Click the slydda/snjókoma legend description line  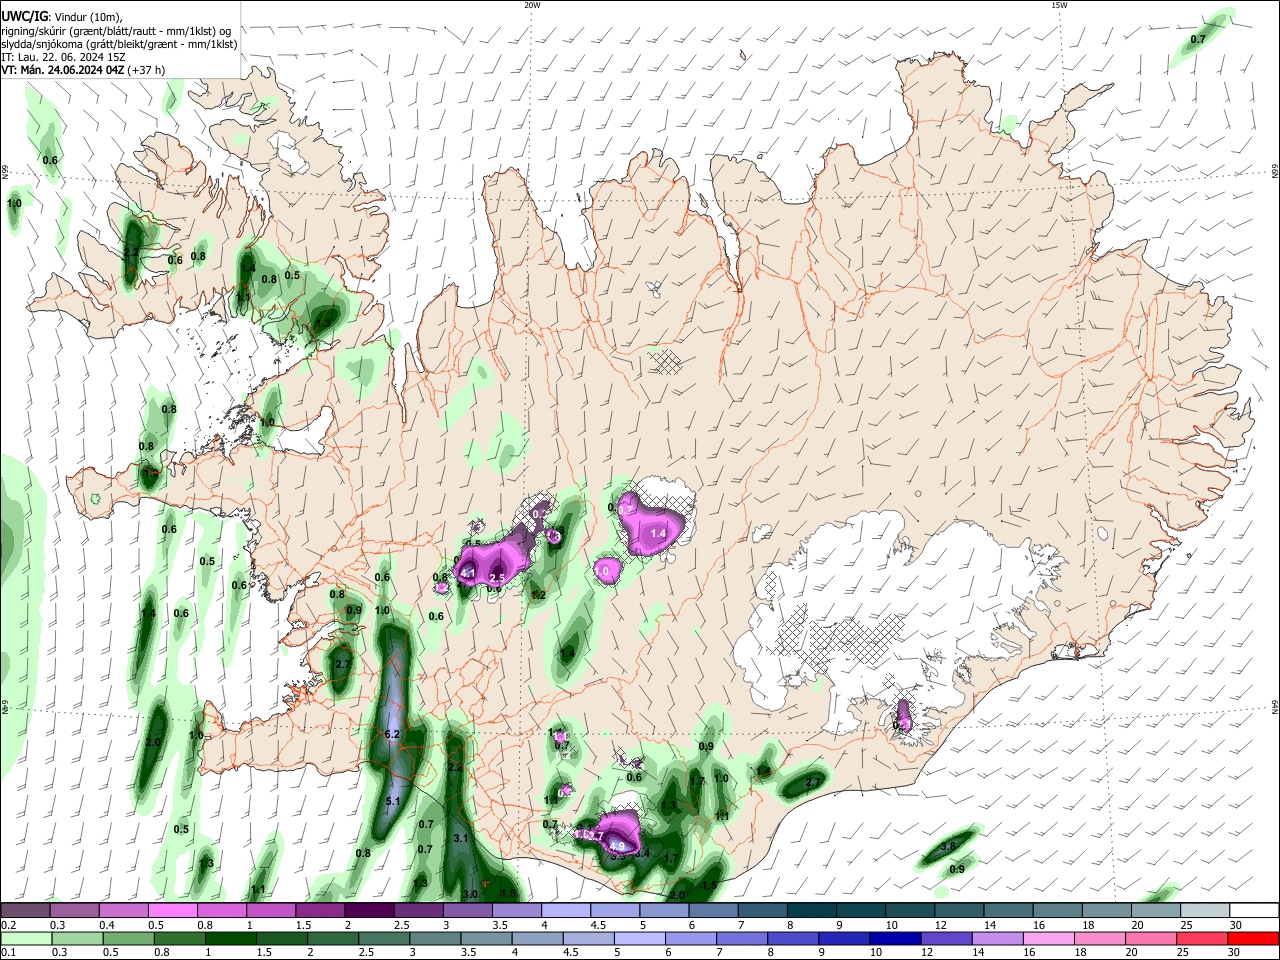click(x=119, y=44)
